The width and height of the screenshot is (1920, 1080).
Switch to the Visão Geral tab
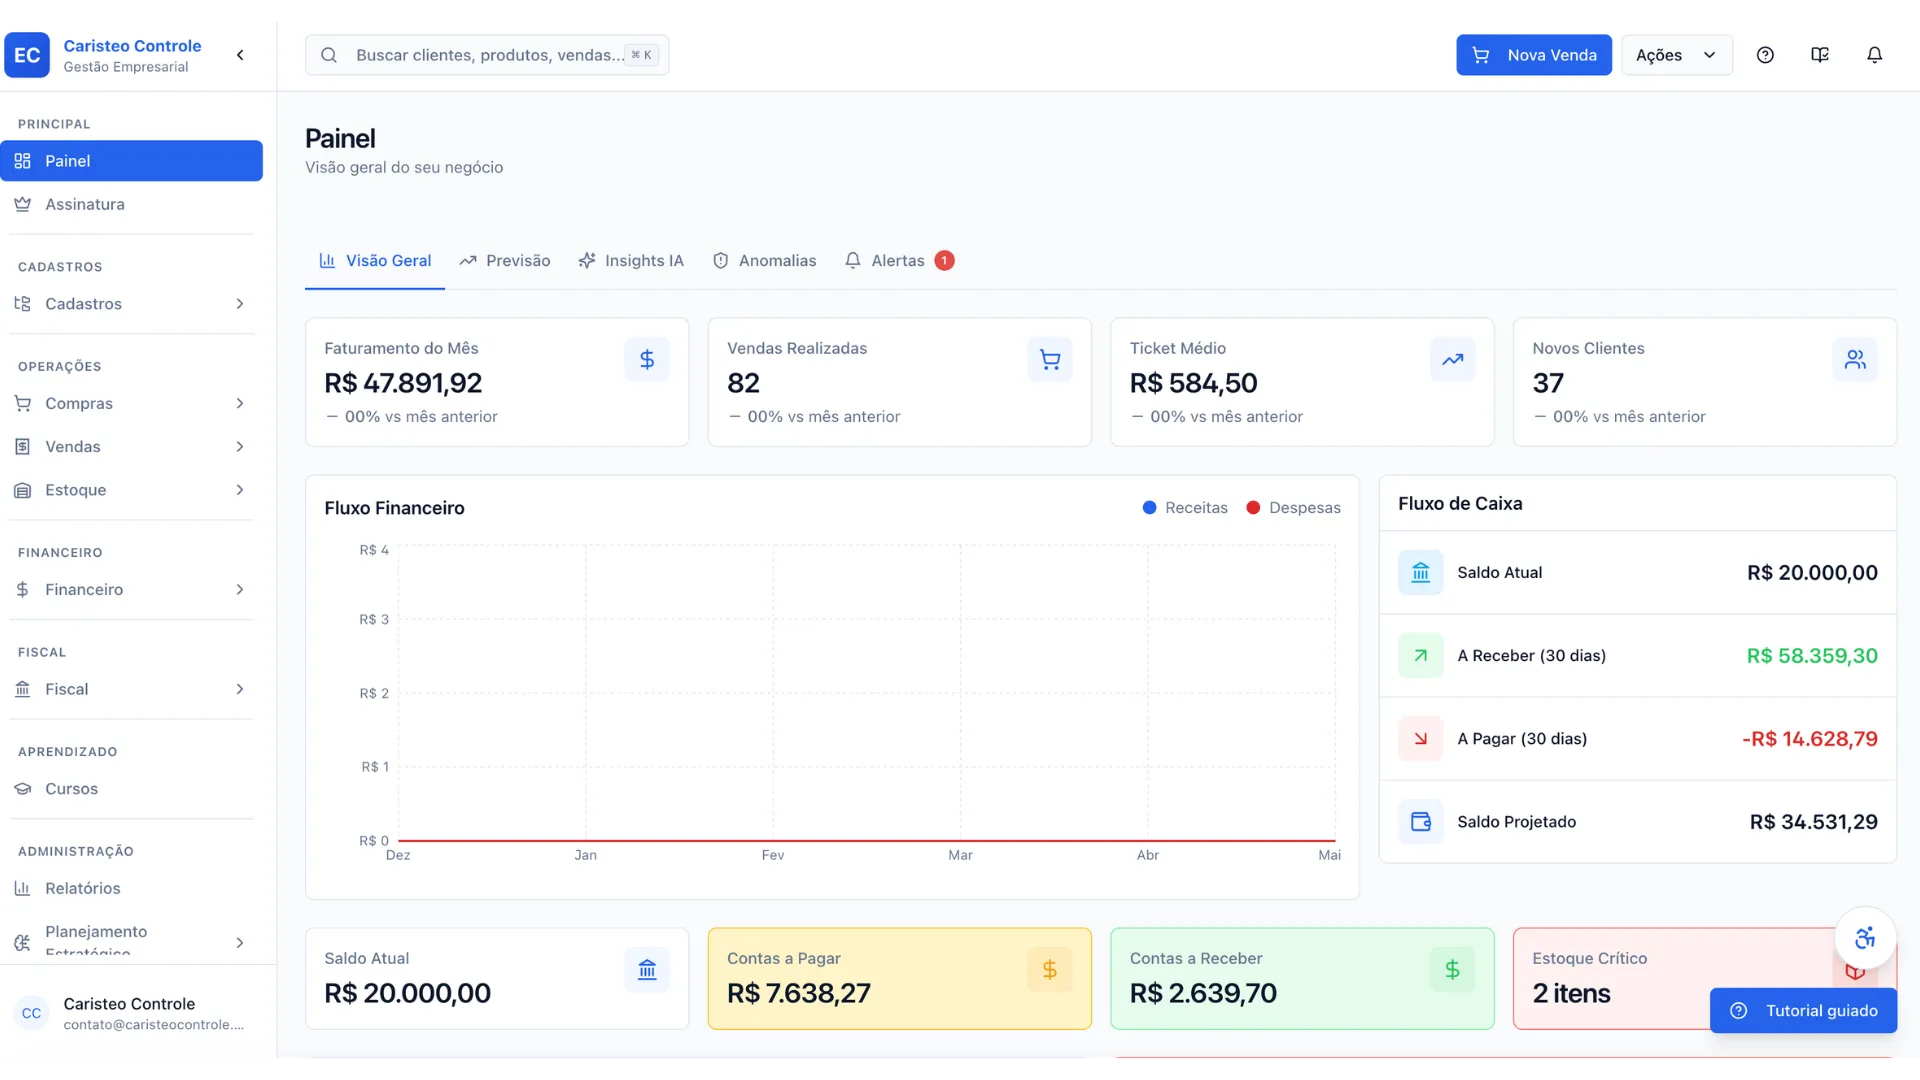[x=375, y=261]
